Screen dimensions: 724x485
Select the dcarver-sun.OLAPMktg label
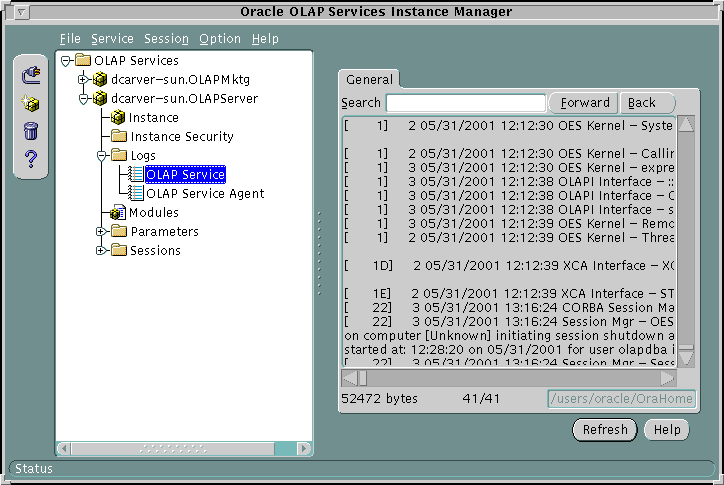(181, 79)
